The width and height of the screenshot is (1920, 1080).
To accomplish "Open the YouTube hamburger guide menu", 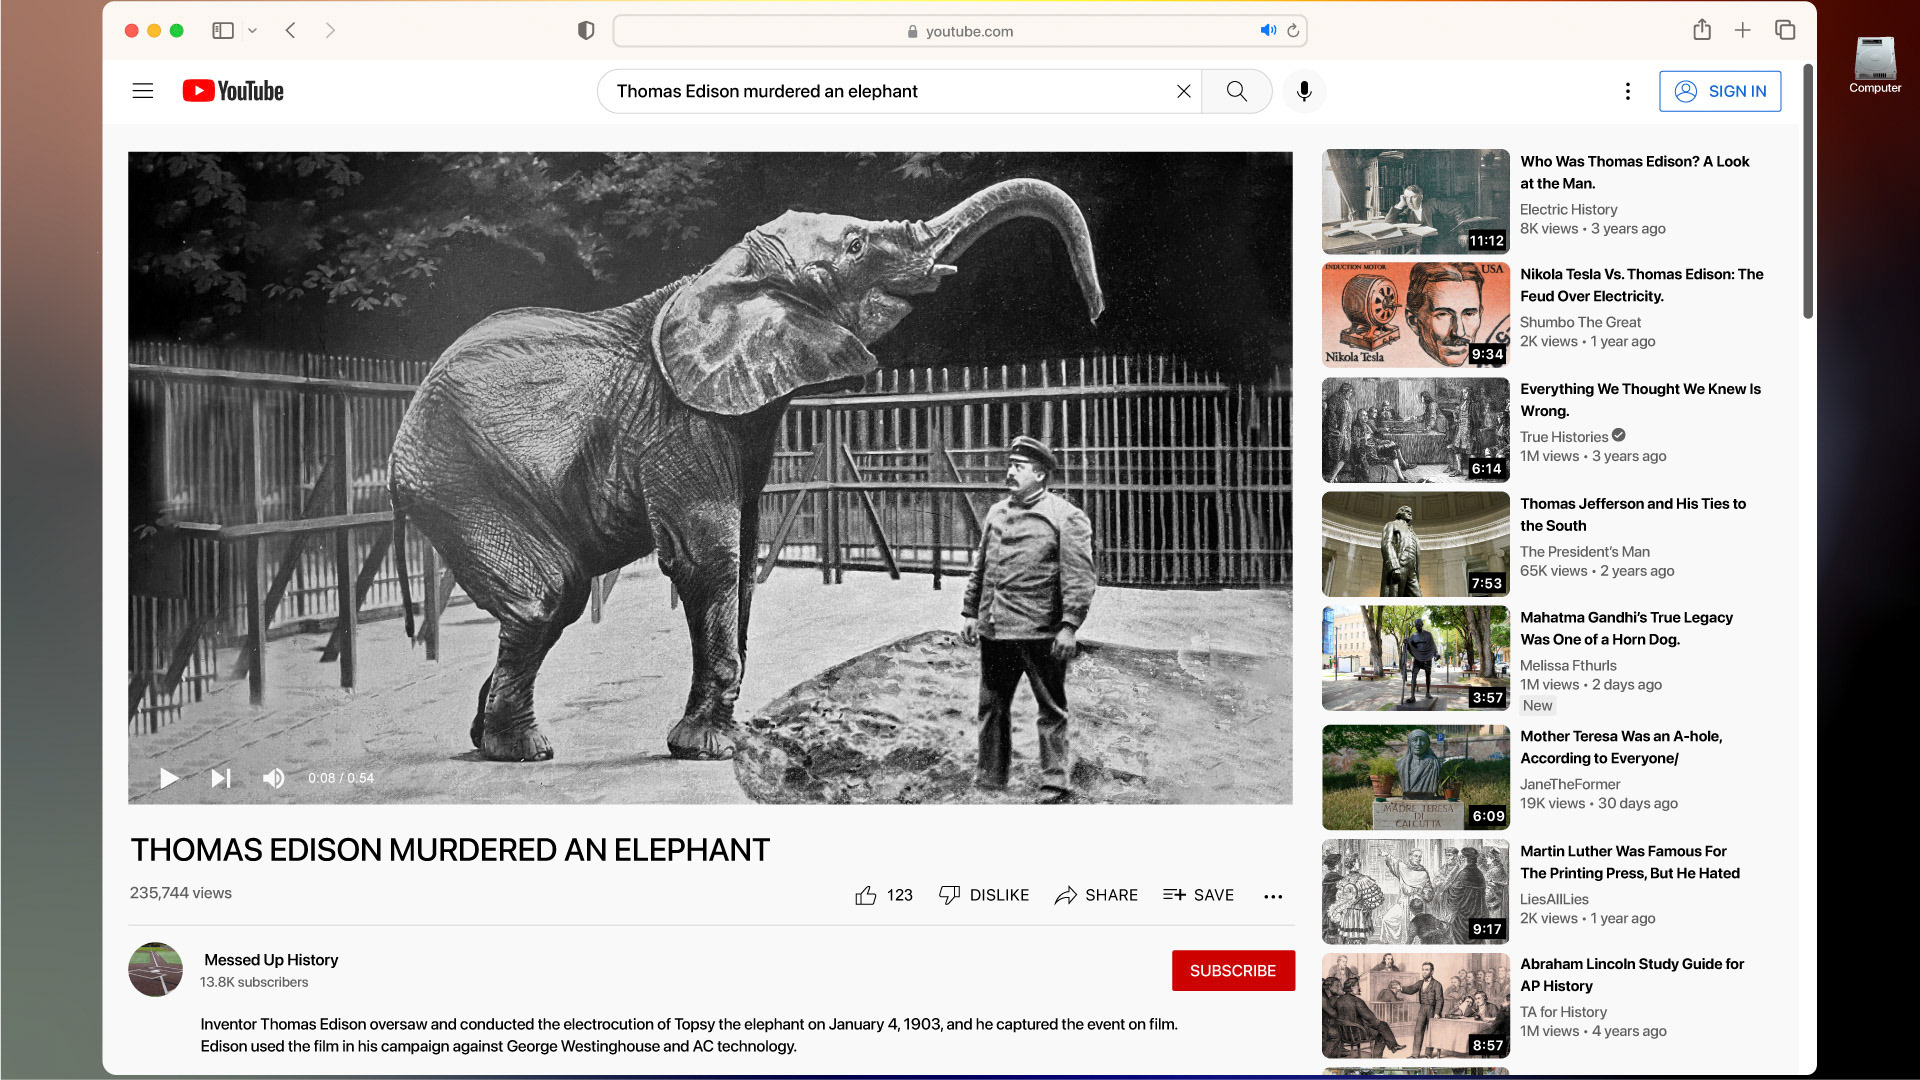I will (x=143, y=91).
